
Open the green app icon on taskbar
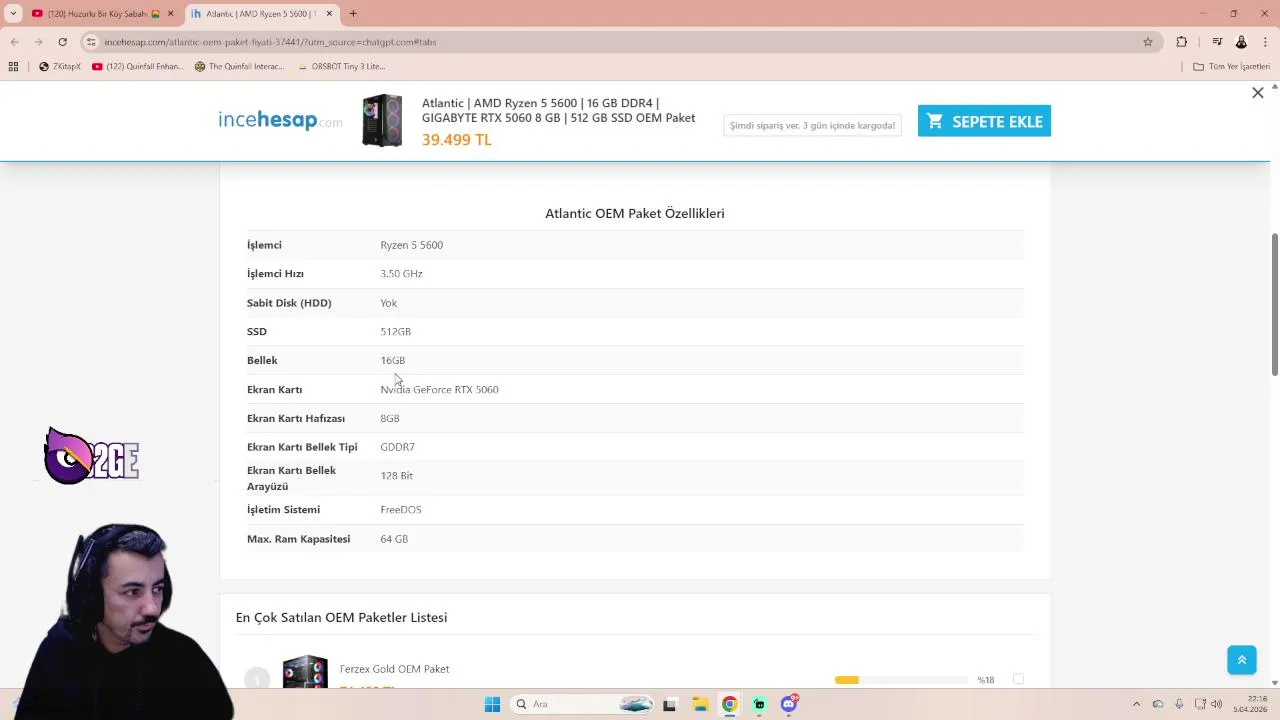tap(759, 704)
